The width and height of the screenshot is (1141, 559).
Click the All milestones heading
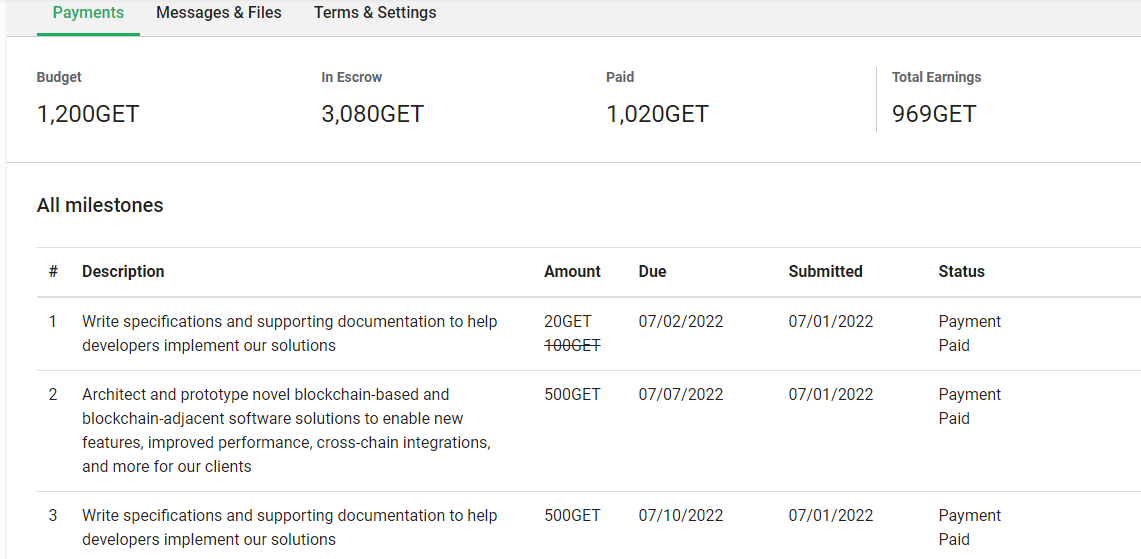click(100, 205)
